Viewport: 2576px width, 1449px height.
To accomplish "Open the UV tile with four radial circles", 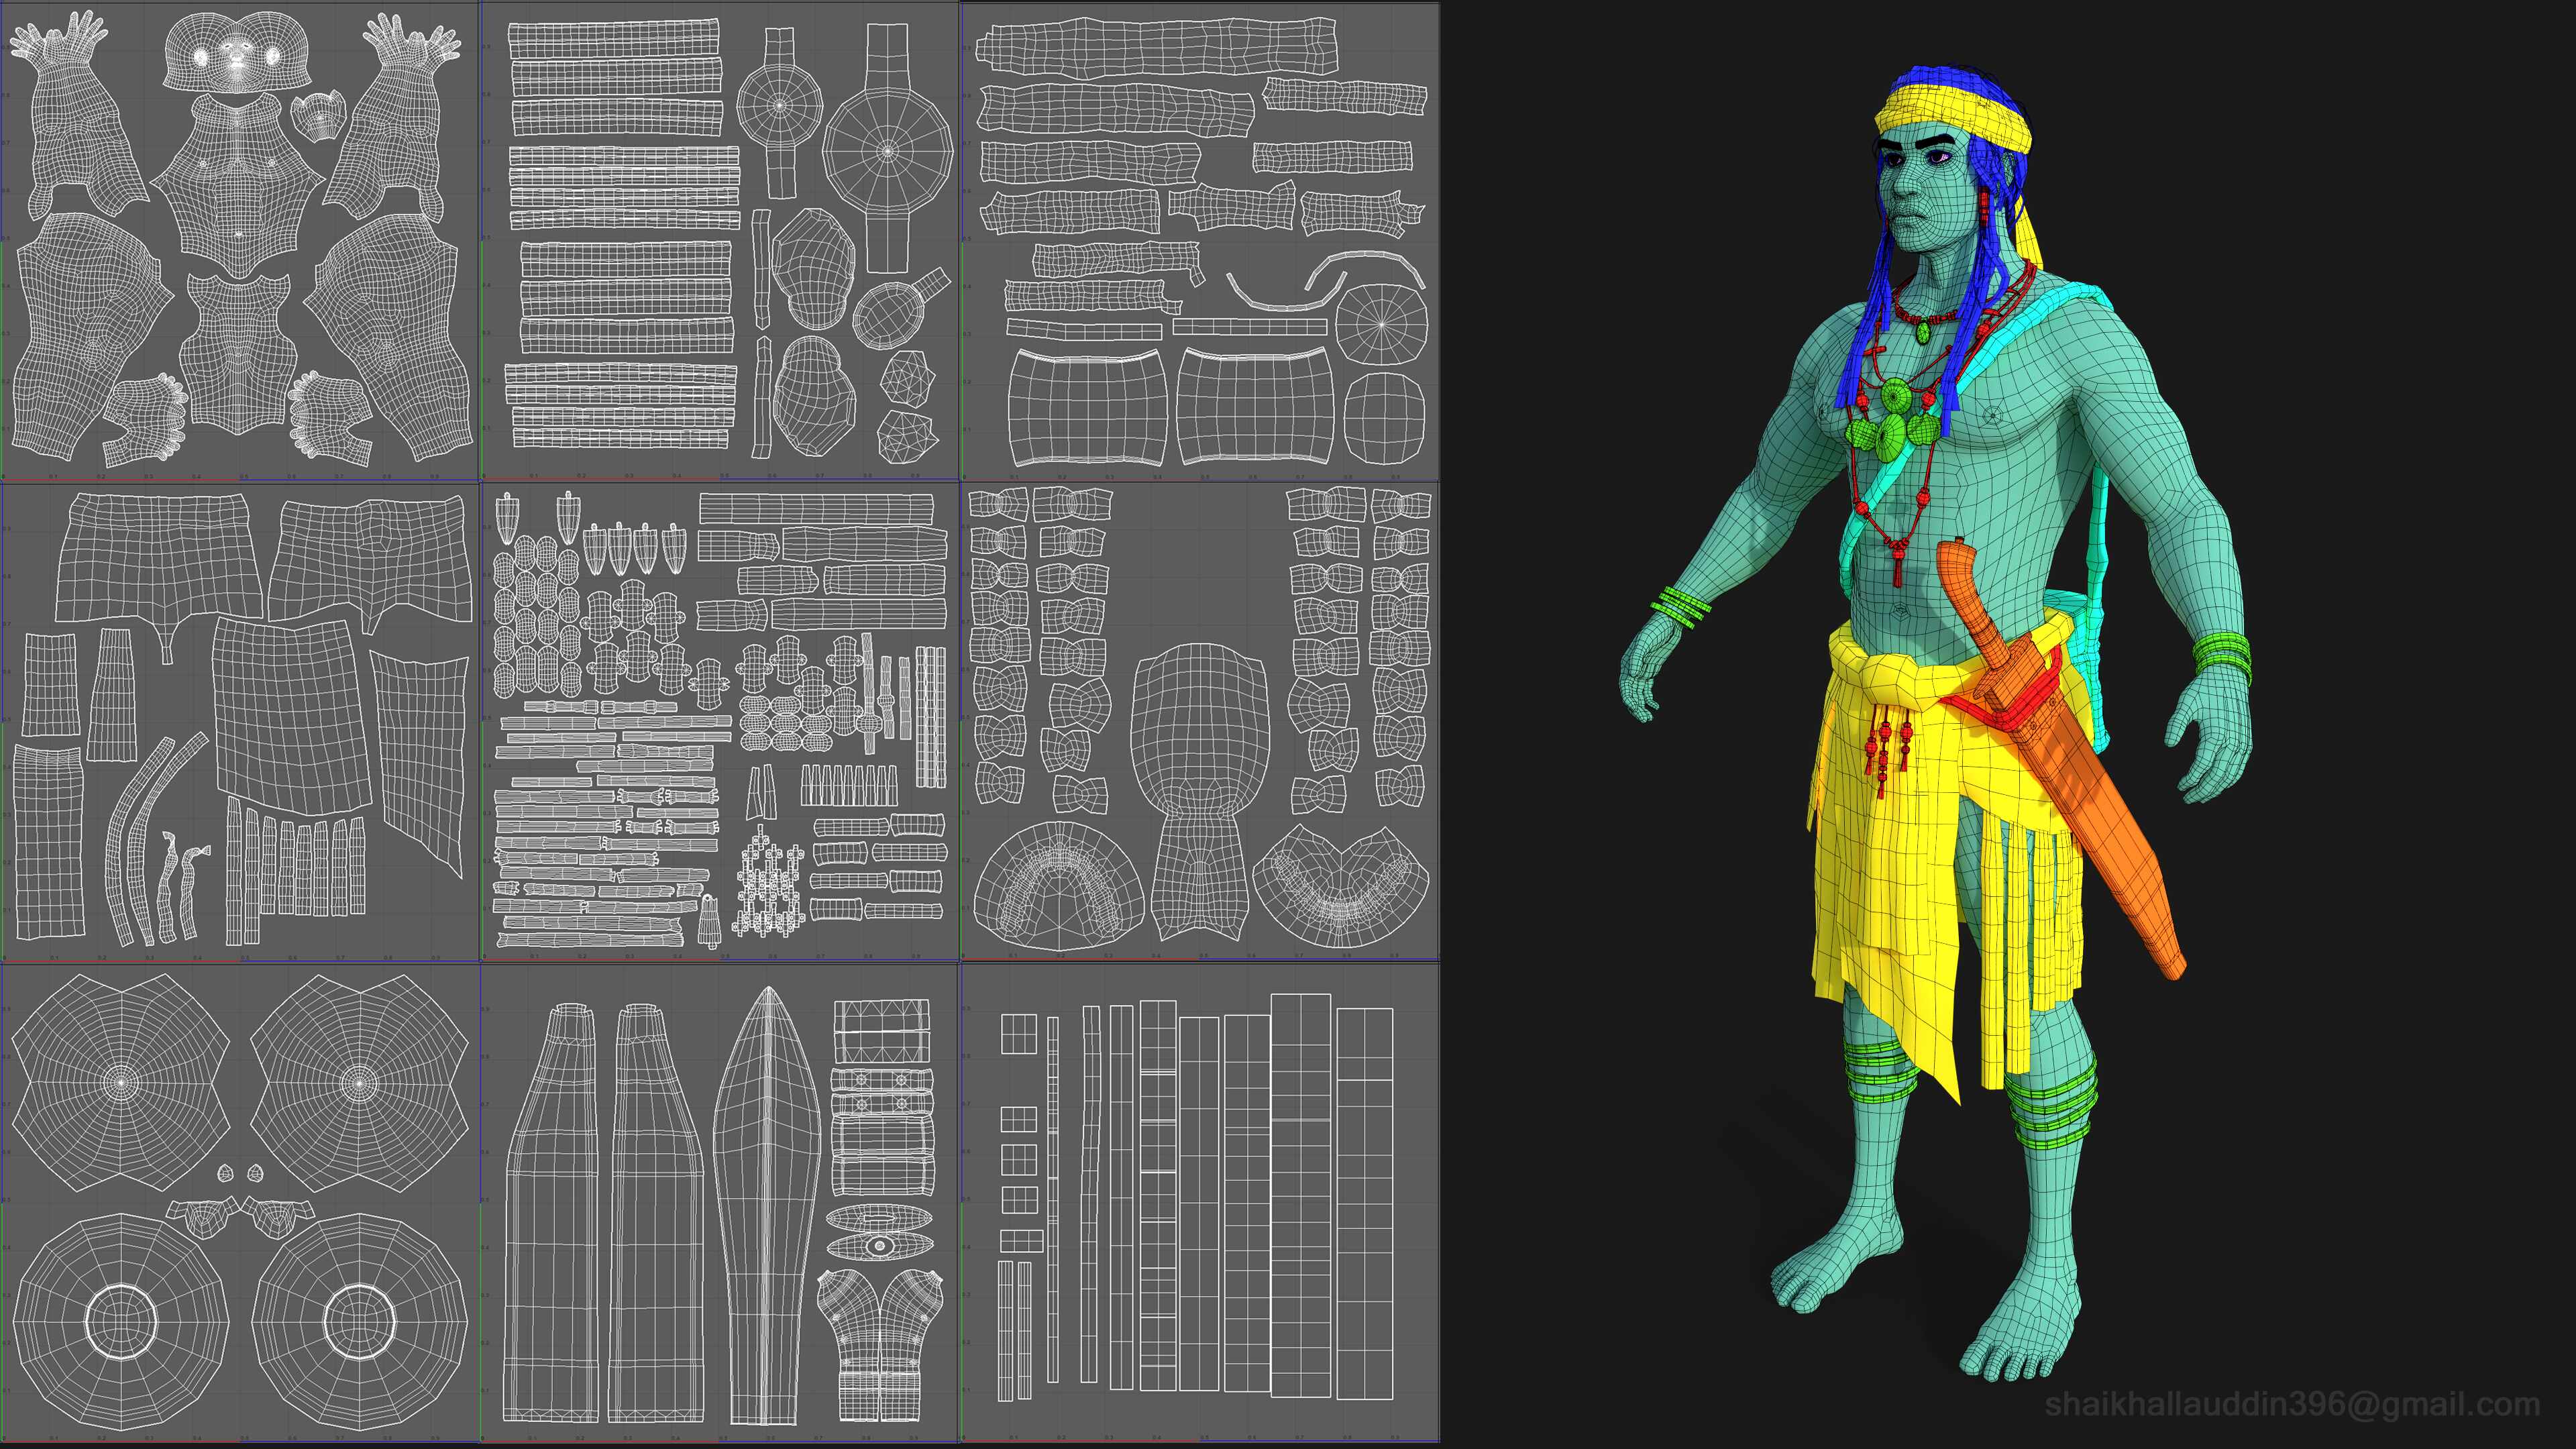I will (240, 1203).
